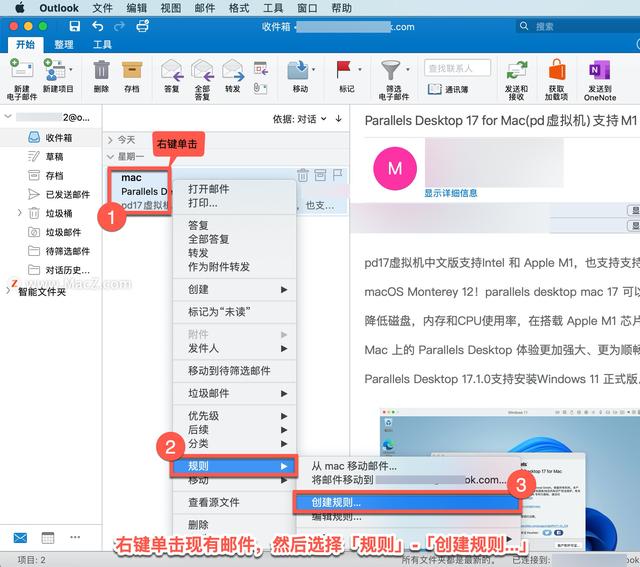Open the 移动 dropdown arrow
Screen dimensions: 640x567
point(313,69)
